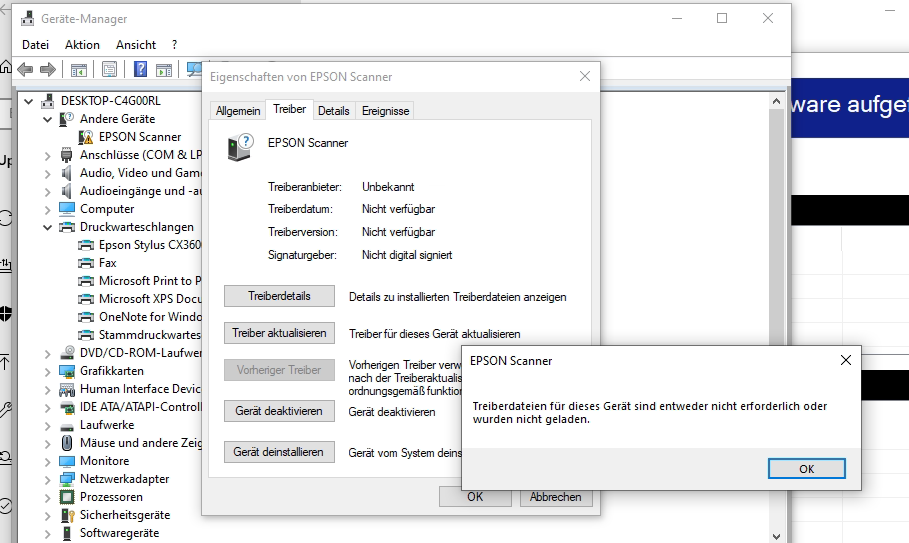Click the EPSON Scanner device icon in properties
Screen dimensions: 909x543
pos(240,147)
